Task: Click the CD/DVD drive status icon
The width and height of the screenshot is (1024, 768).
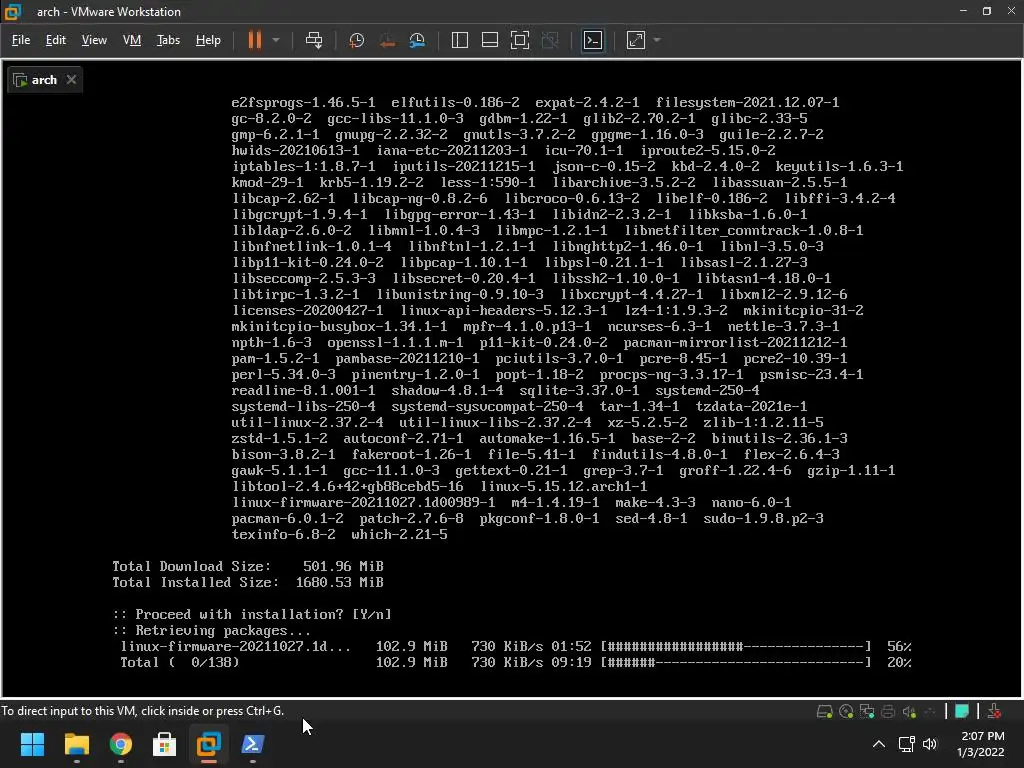Action: pos(846,711)
